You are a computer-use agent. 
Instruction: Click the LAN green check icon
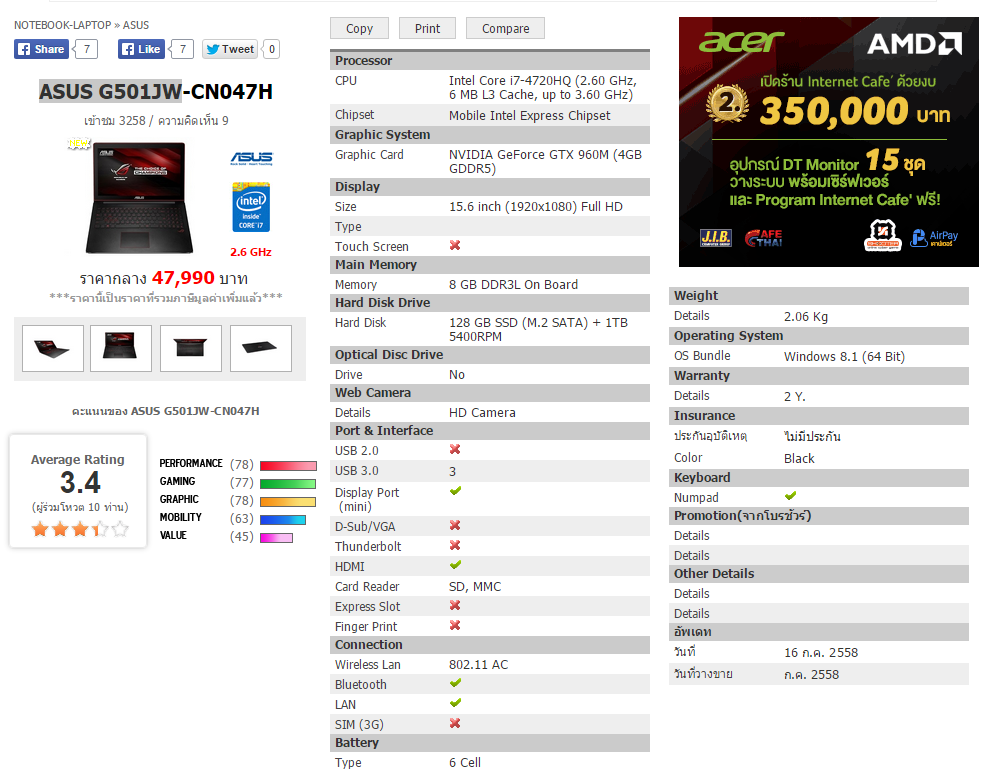coord(455,703)
